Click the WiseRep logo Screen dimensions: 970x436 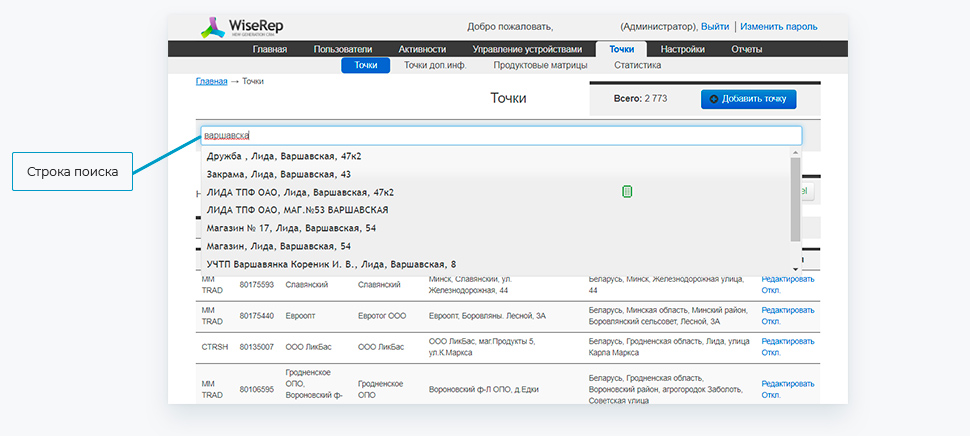point(242,28)
